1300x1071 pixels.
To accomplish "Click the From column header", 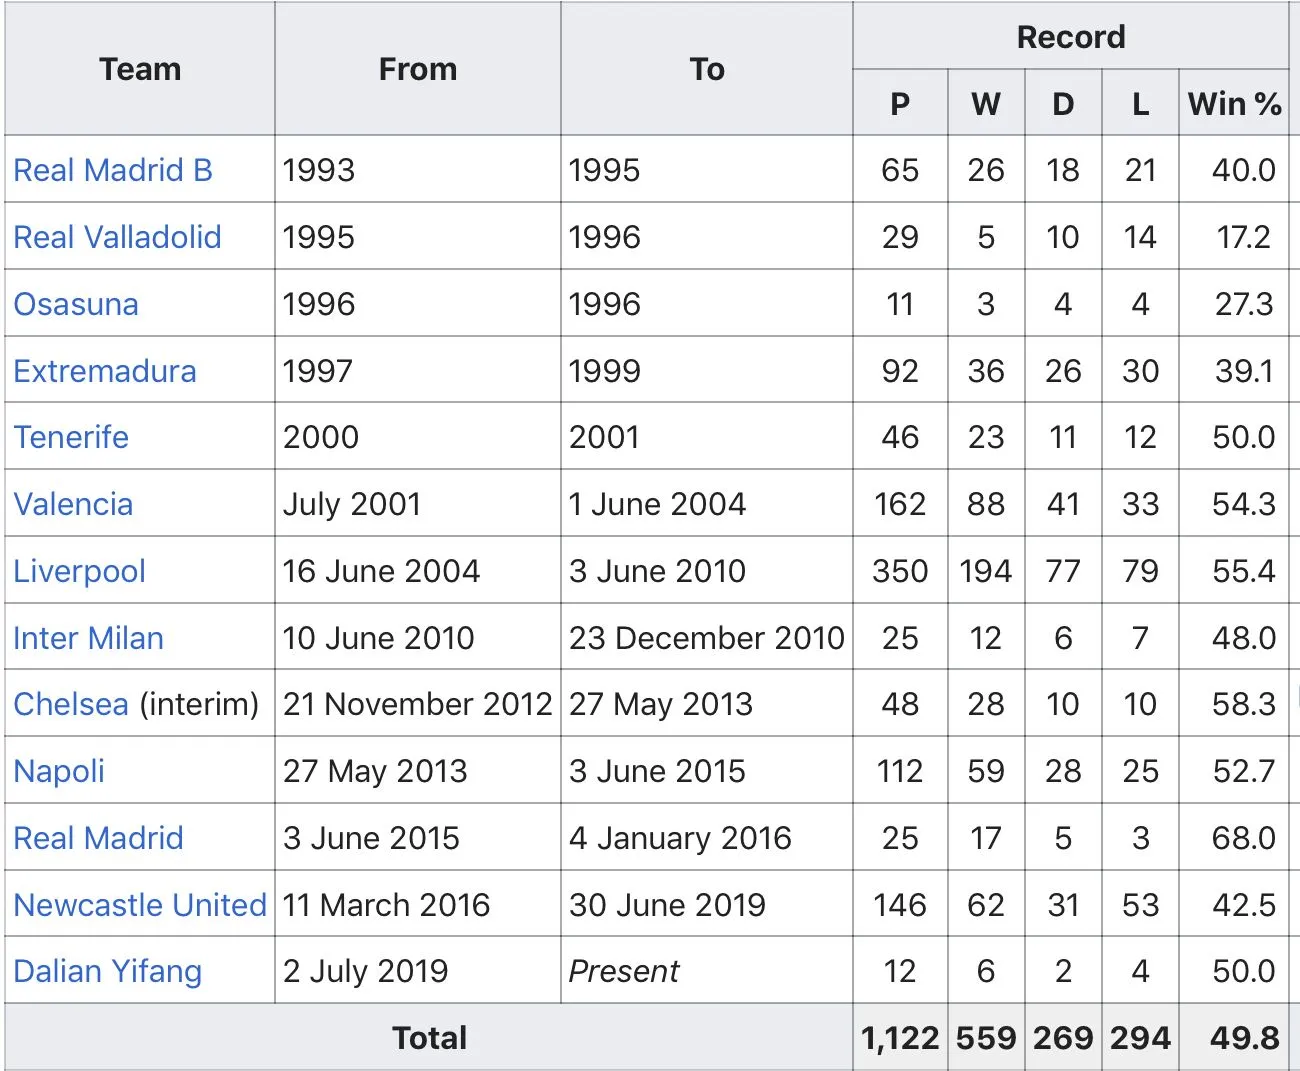I will pyautogui.click(x=418, y=69).
